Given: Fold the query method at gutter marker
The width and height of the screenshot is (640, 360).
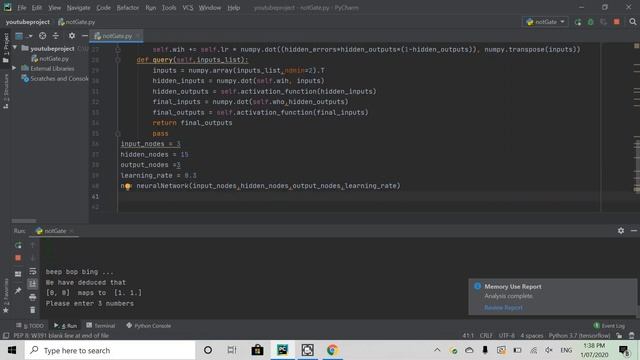Looking at the screenshot, I should pyautogui.click(x=118, y=60).
